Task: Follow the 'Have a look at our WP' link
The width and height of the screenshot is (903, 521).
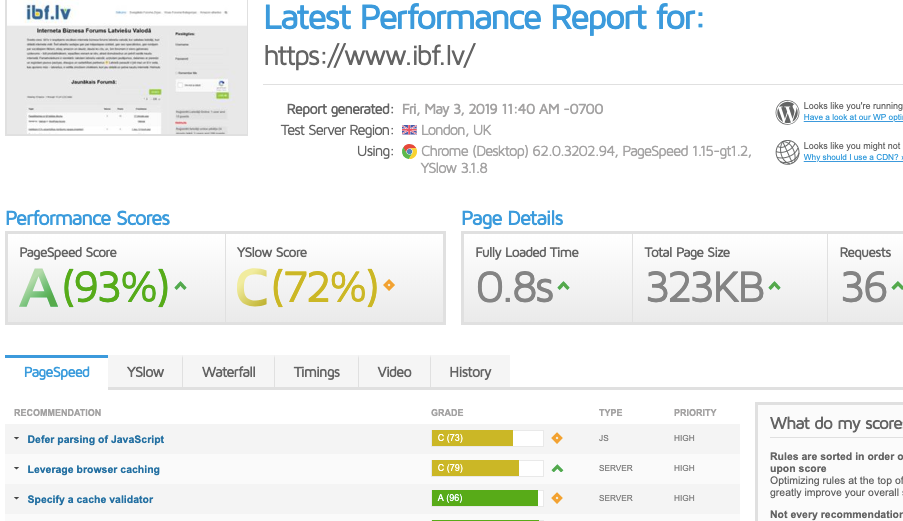Action: pyautogui.click(x=852, y=118)
